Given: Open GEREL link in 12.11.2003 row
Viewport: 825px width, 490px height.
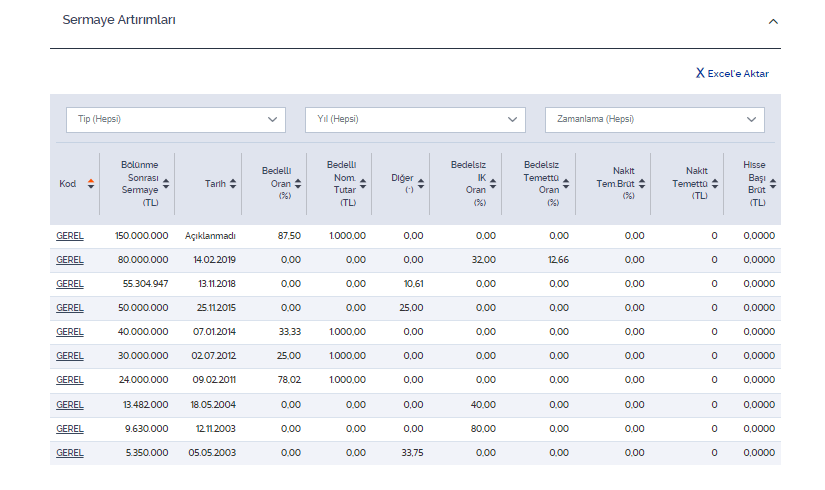Looking at the screenshot, I should click(x=70, y=429).
